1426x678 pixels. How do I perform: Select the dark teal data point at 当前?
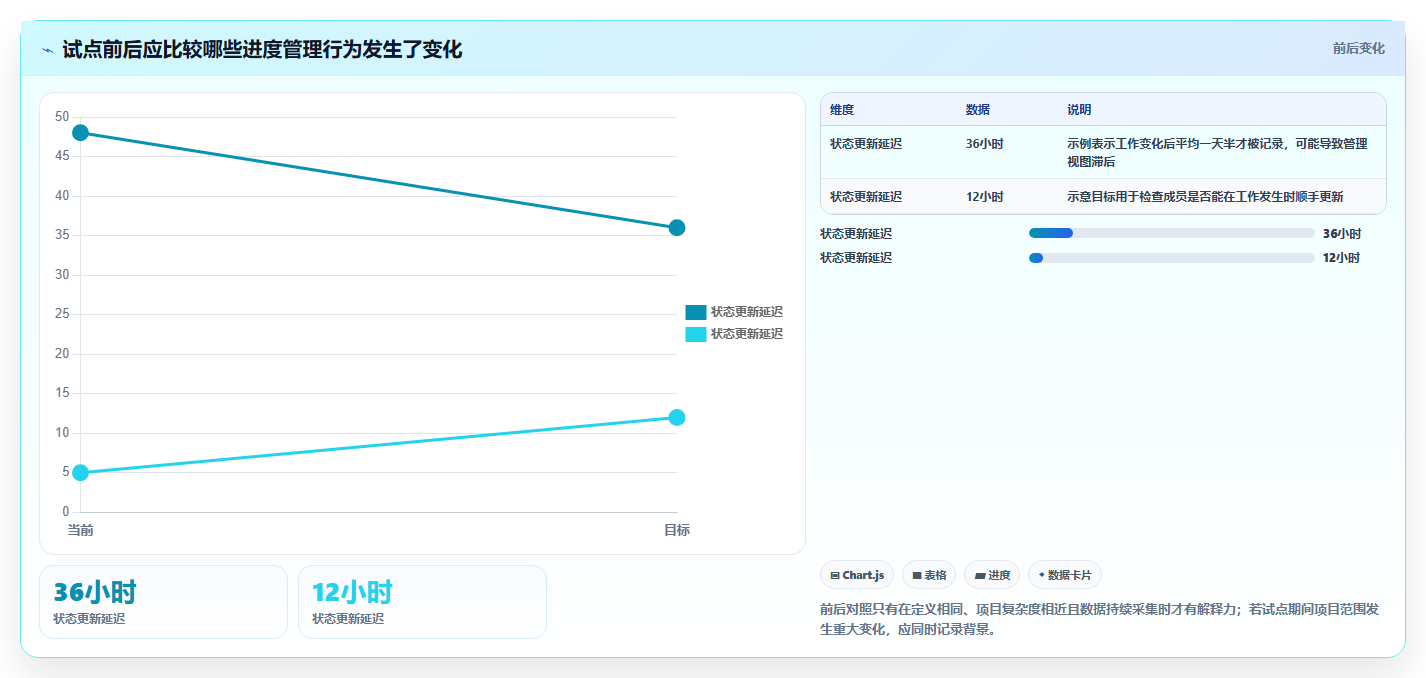coord(81,133)
